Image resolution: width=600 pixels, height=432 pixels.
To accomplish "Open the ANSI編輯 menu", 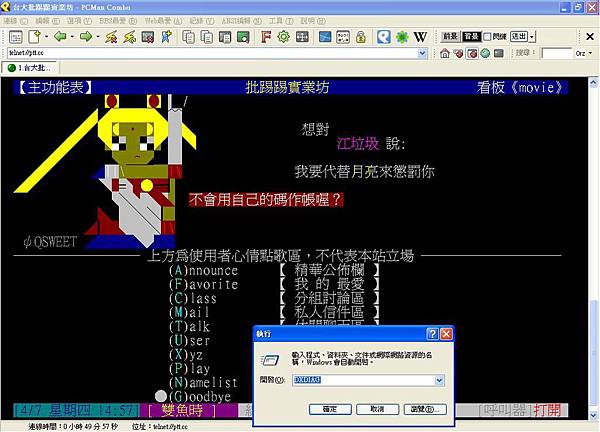I will tap(241, 21).
